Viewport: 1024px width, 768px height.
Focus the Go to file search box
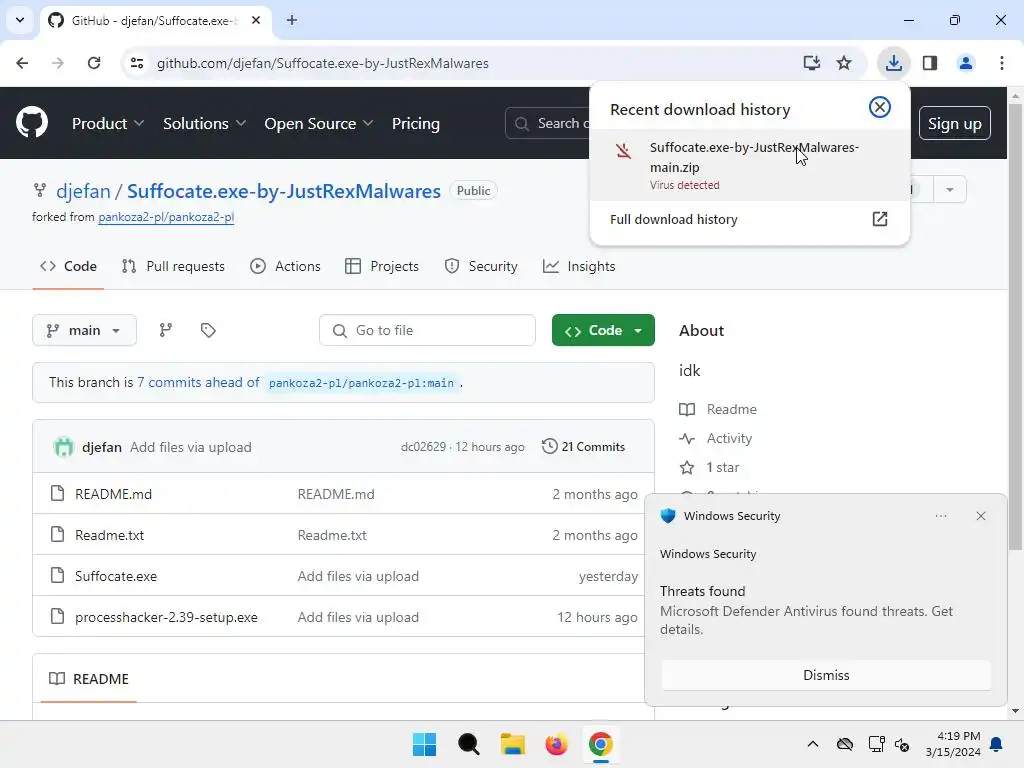tap(427, 330)
